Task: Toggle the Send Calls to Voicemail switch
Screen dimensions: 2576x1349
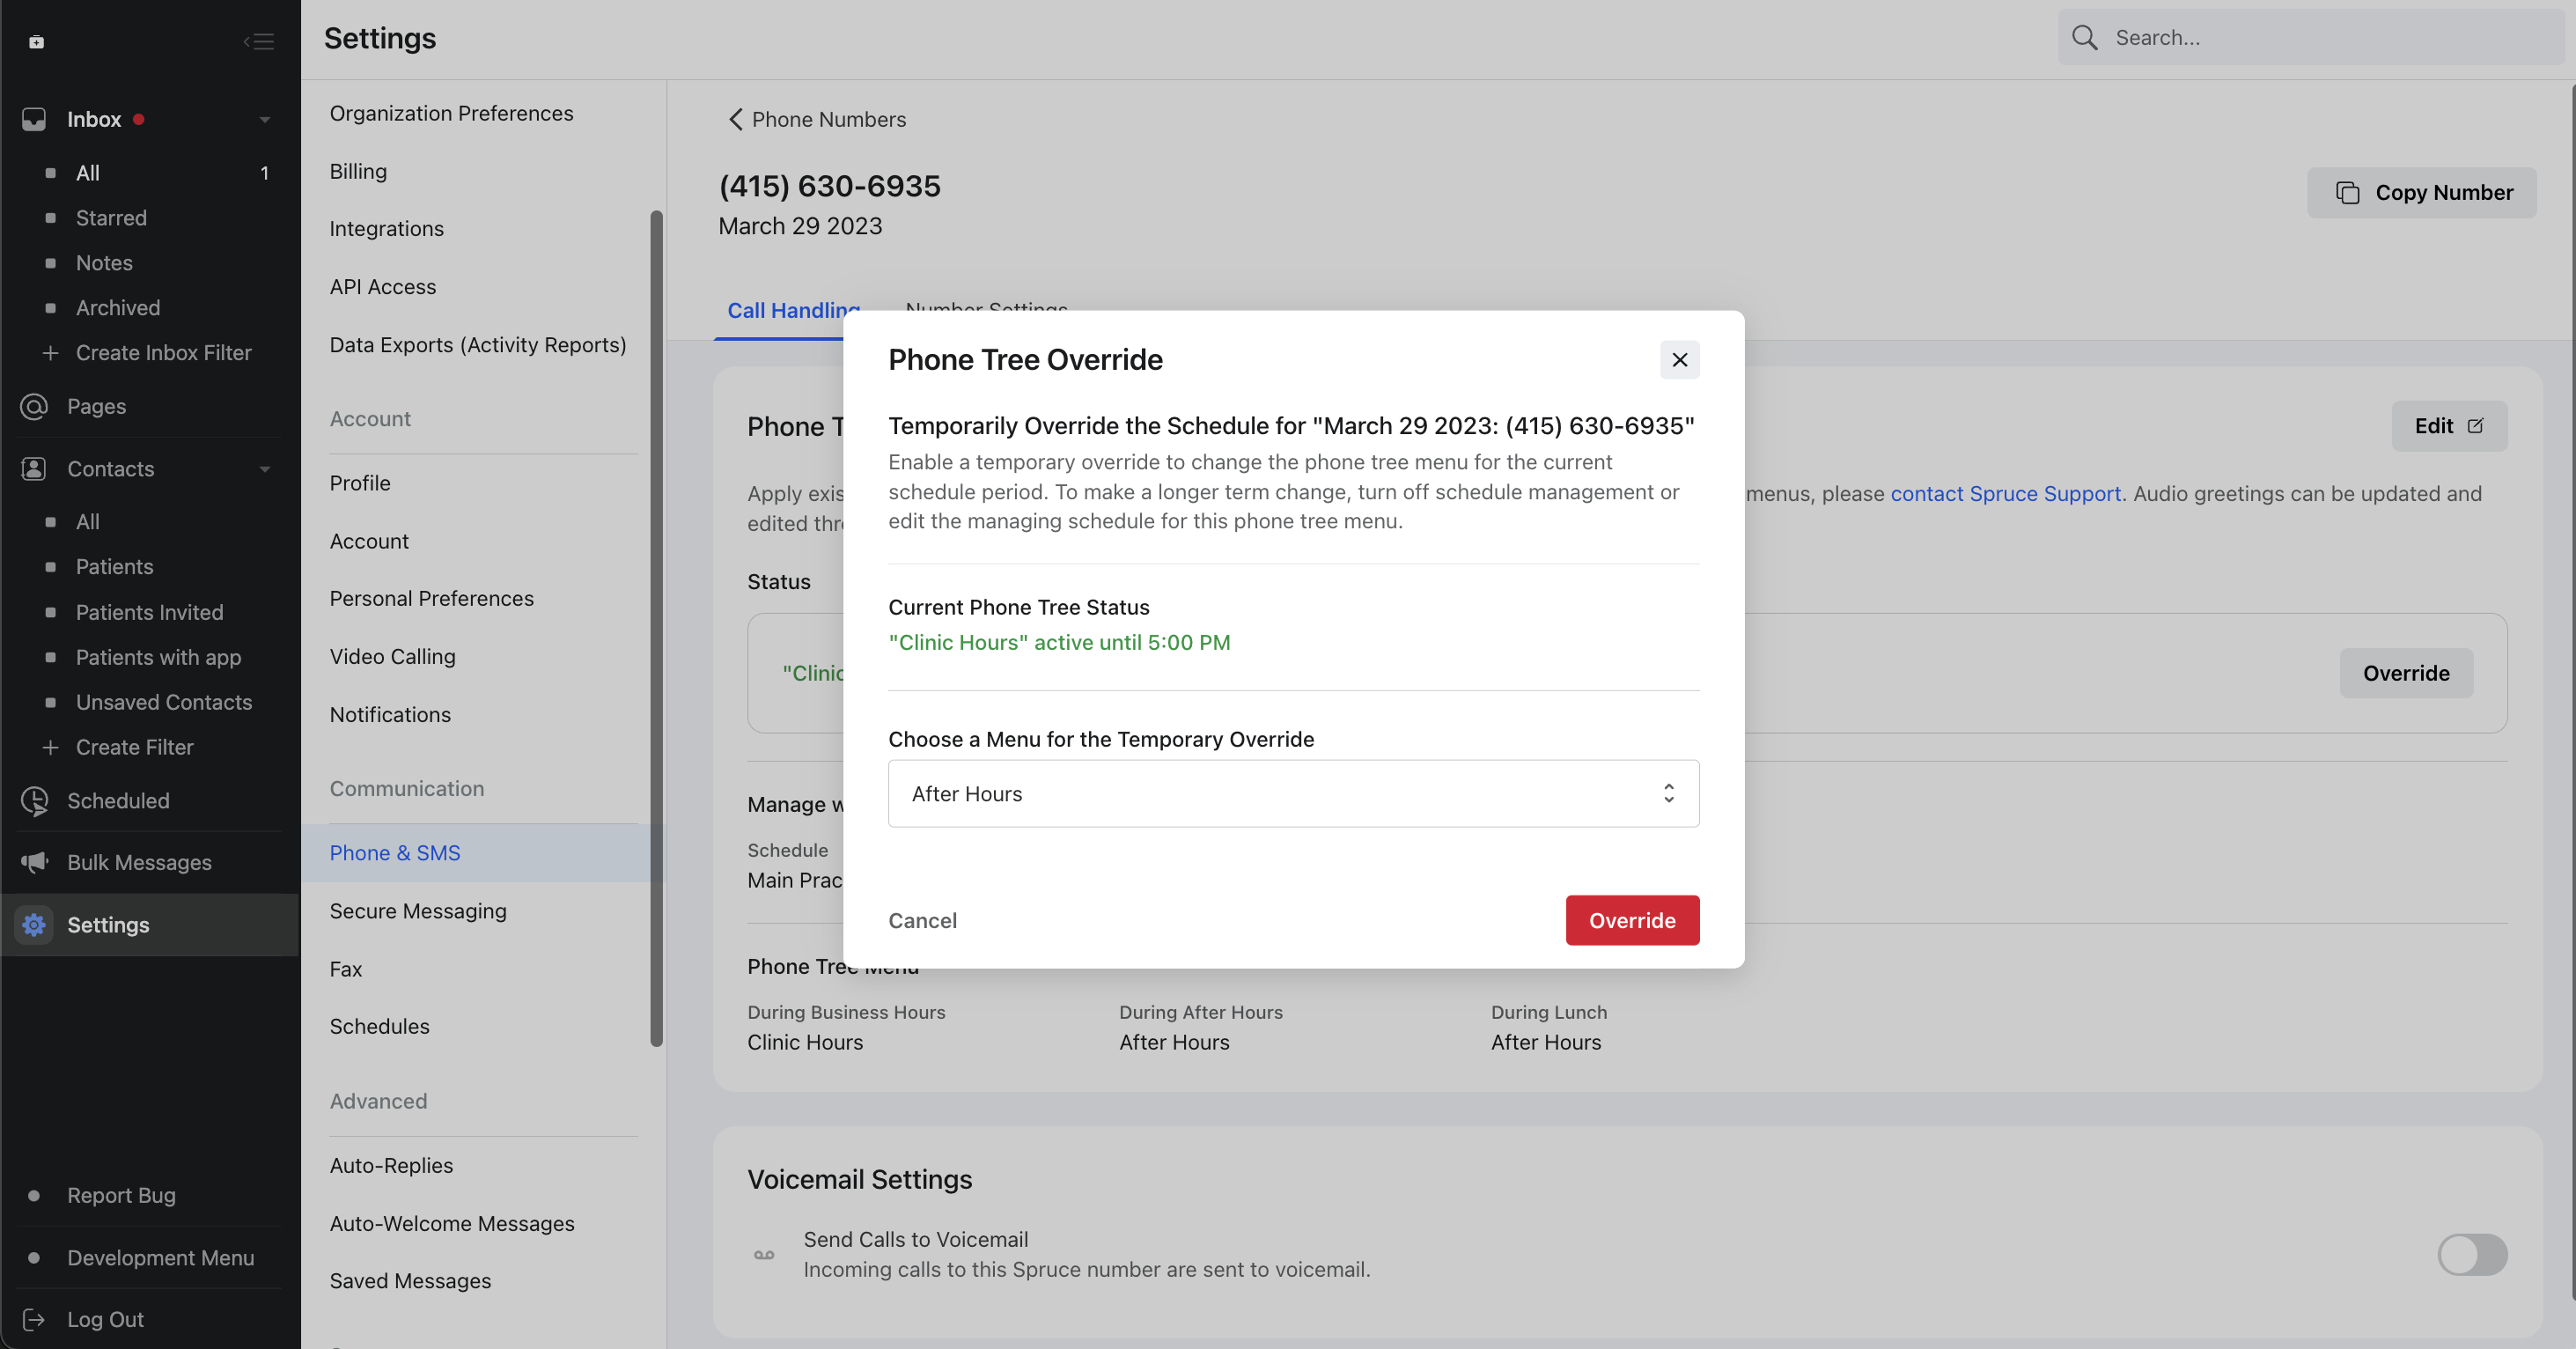Action: [x=2471, y=1254]
